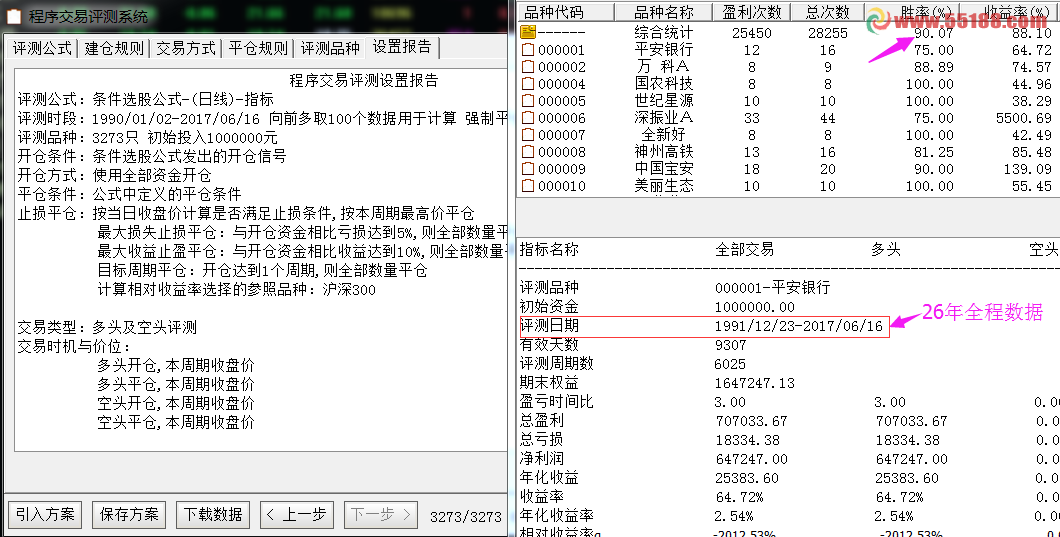The image size is (1060, 537).
Task: Select the 中国宝安 stock name
Action: click(x=664, y=168)
